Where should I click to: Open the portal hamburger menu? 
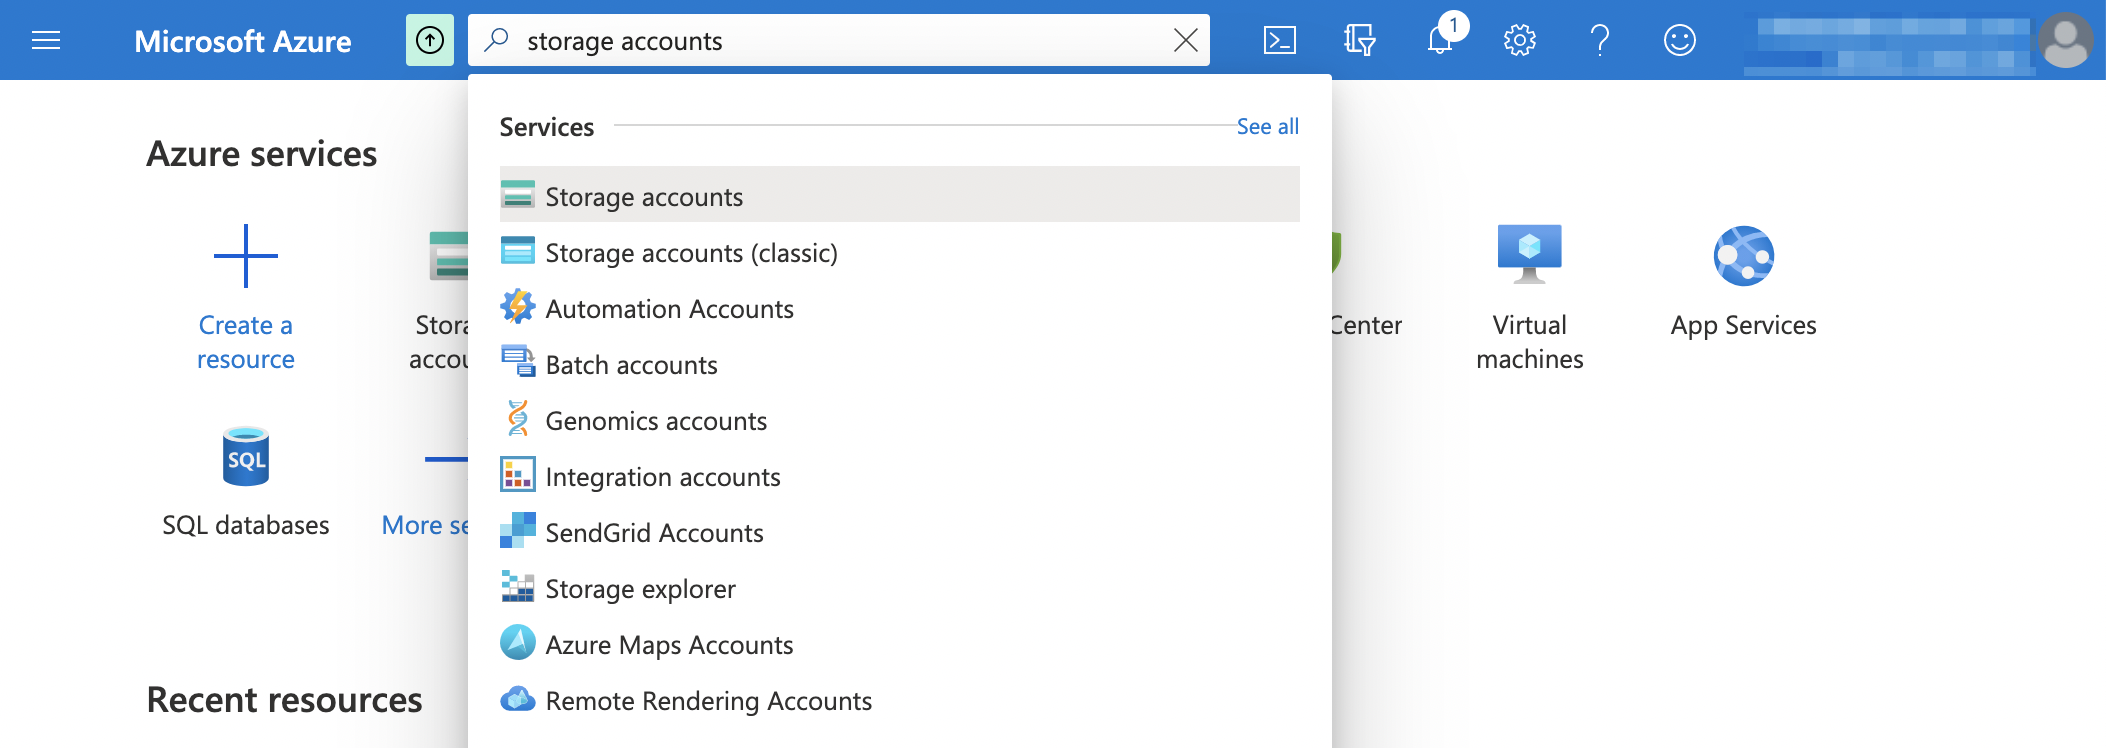(46, 40)
